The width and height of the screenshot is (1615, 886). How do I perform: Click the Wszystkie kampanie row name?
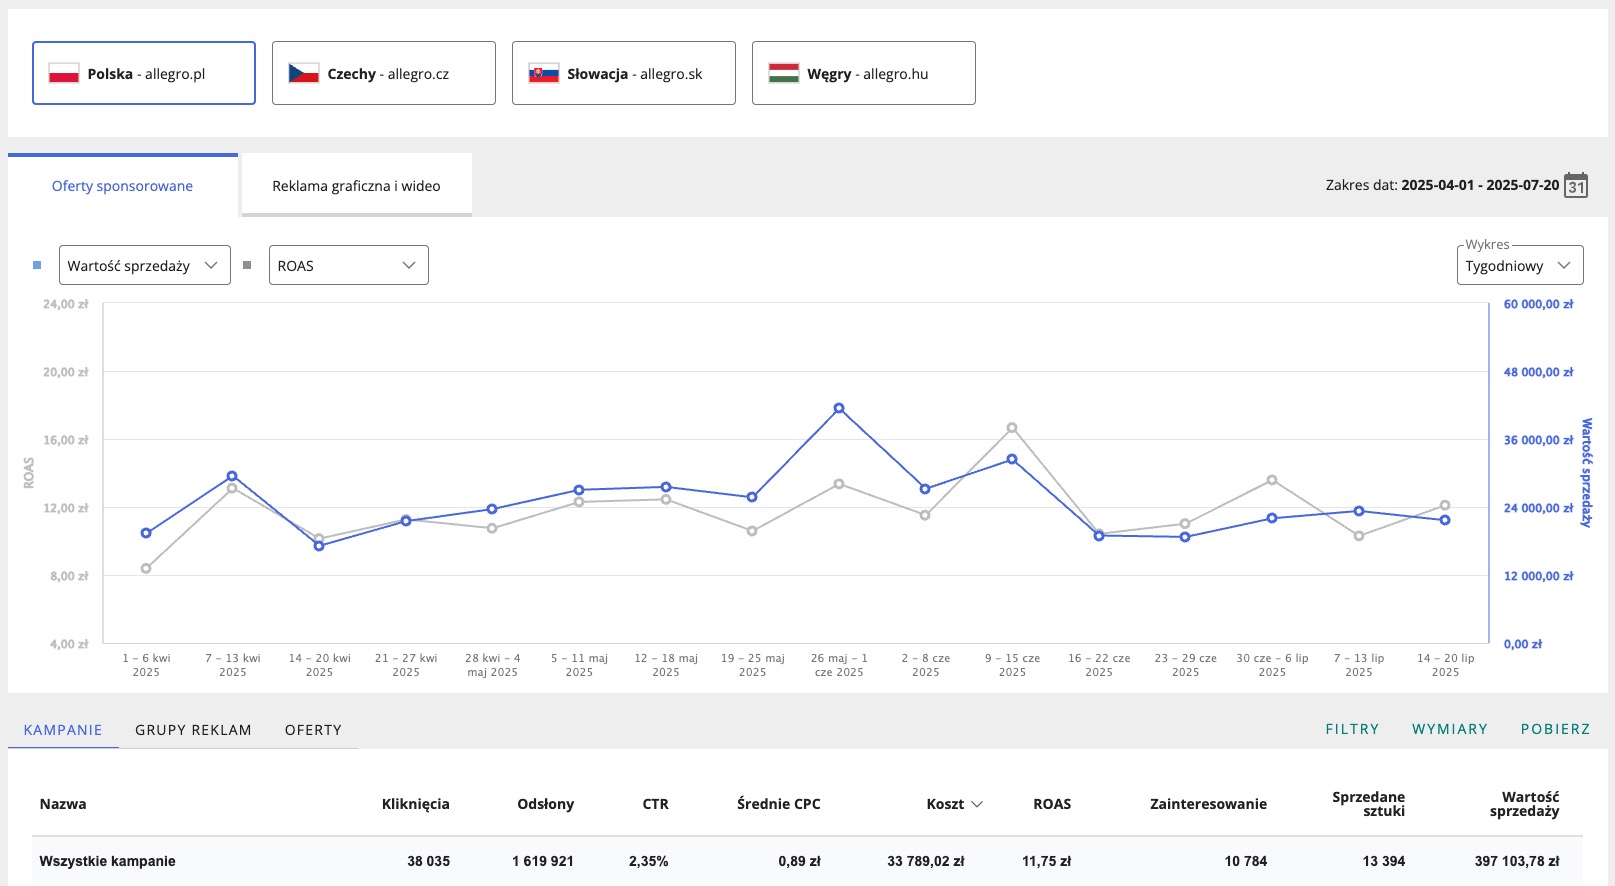[x=107, y=861]
